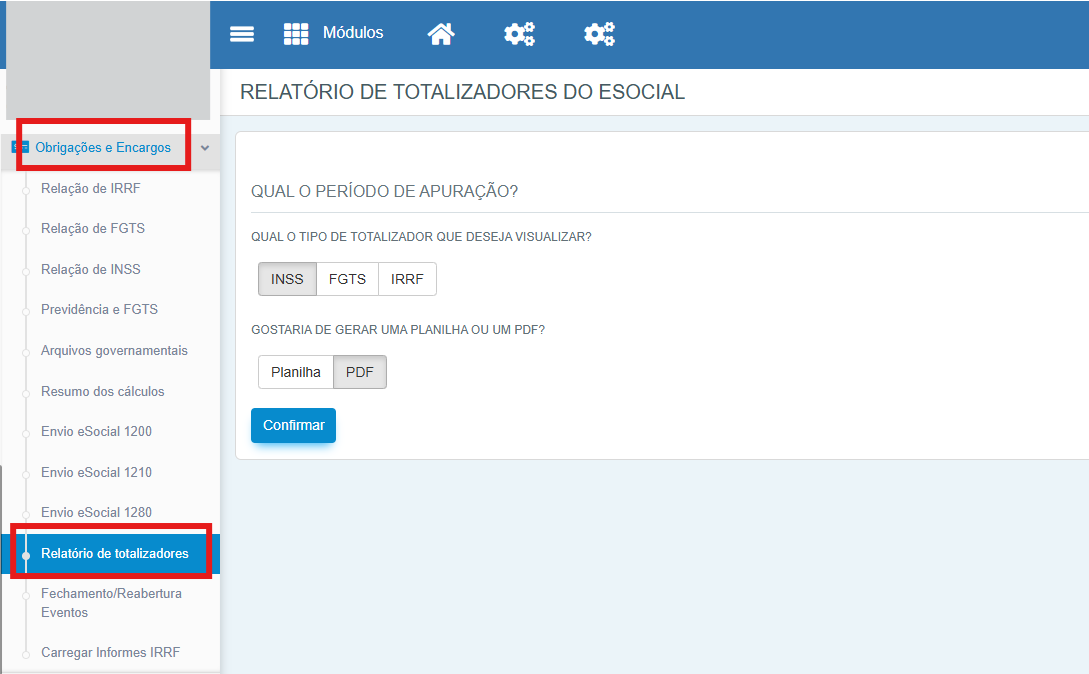The height and width of the screenshot is (674, 1089).
Task: Click the Obrigações e Encargos section icon
Action: click(20, 147)
